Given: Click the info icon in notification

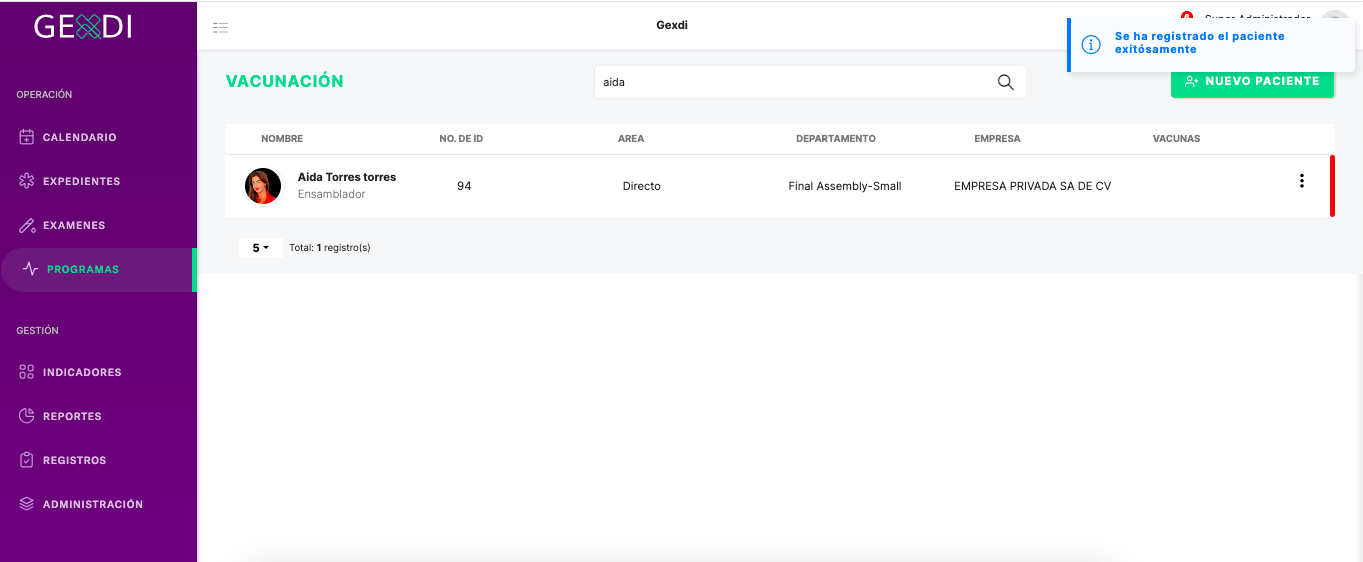Looking at the screenshot, I should coord(1092,44).
